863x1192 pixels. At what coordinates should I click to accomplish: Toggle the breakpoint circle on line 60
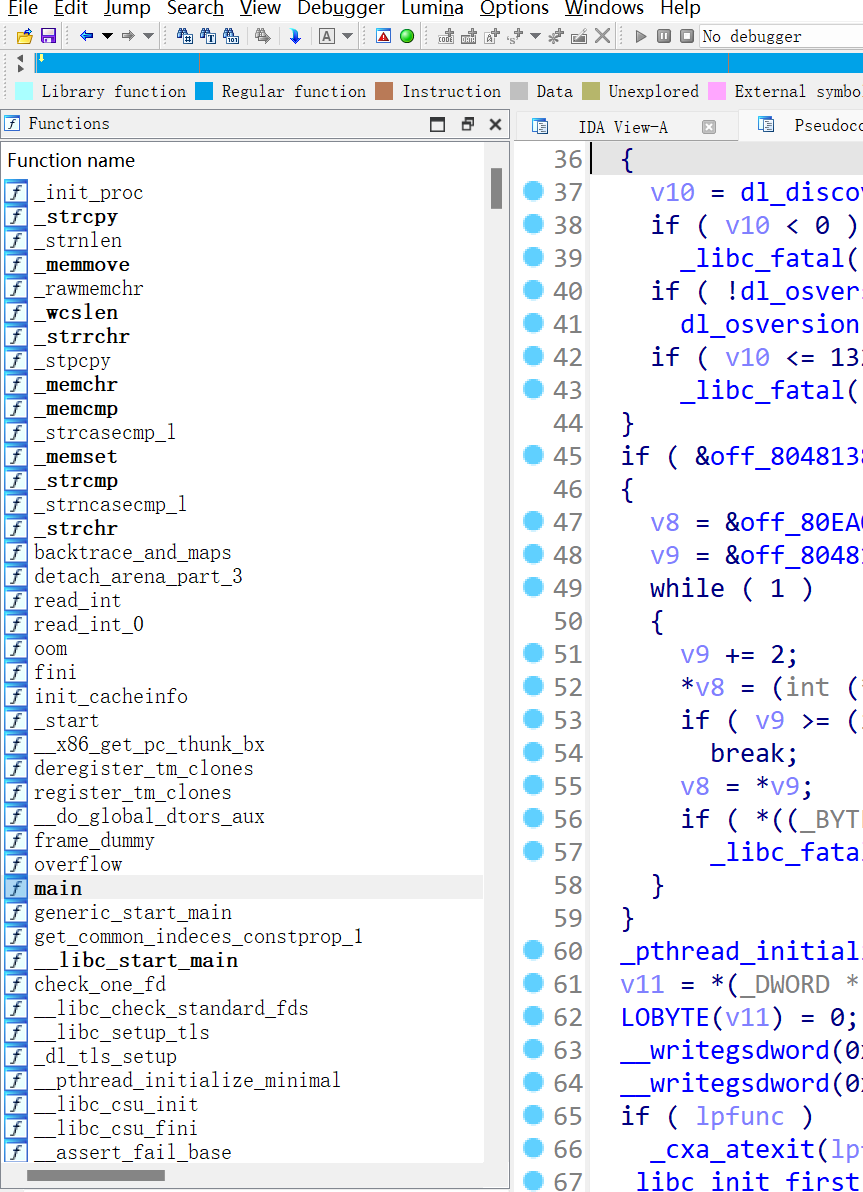(x=533, y=951)
